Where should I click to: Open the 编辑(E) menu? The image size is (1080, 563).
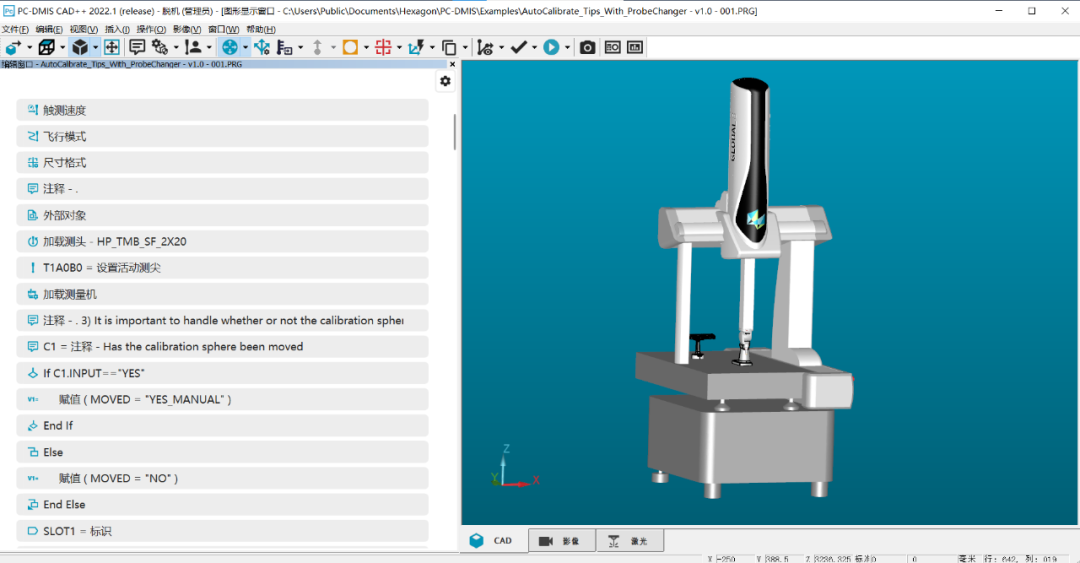[49, 30]
